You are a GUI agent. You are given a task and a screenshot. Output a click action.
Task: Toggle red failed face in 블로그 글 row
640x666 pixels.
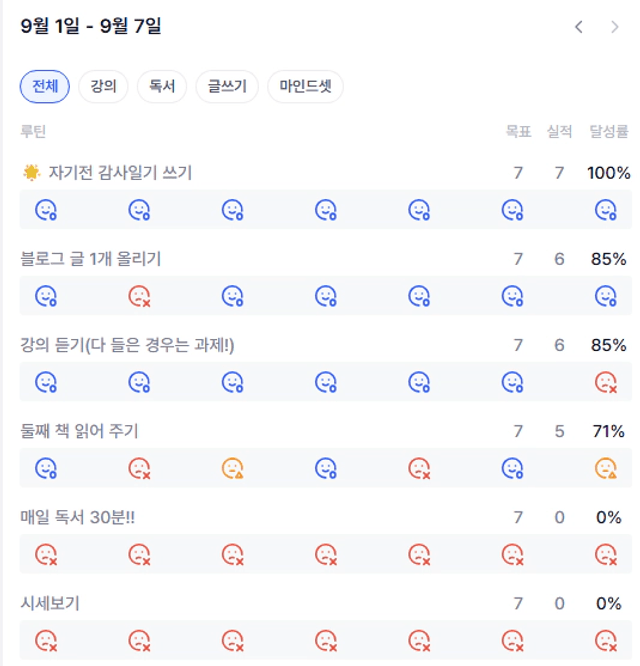click(x=139, y=296)
